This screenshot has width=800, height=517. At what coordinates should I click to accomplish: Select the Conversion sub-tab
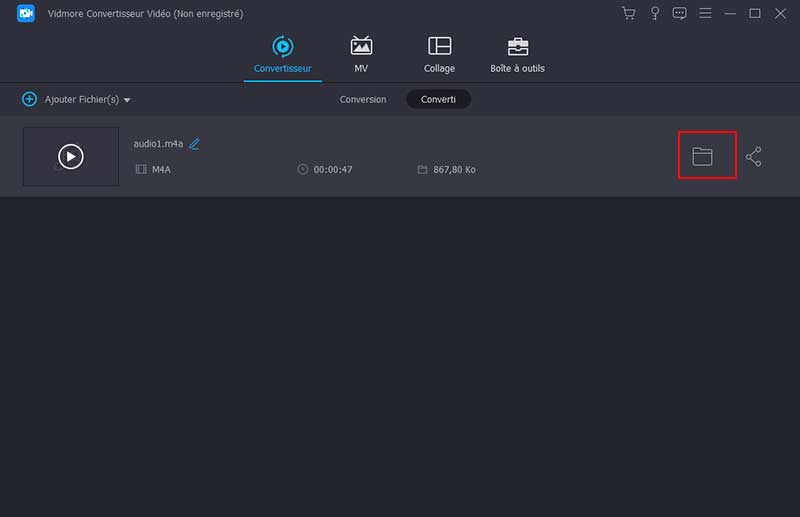(363, 100)
